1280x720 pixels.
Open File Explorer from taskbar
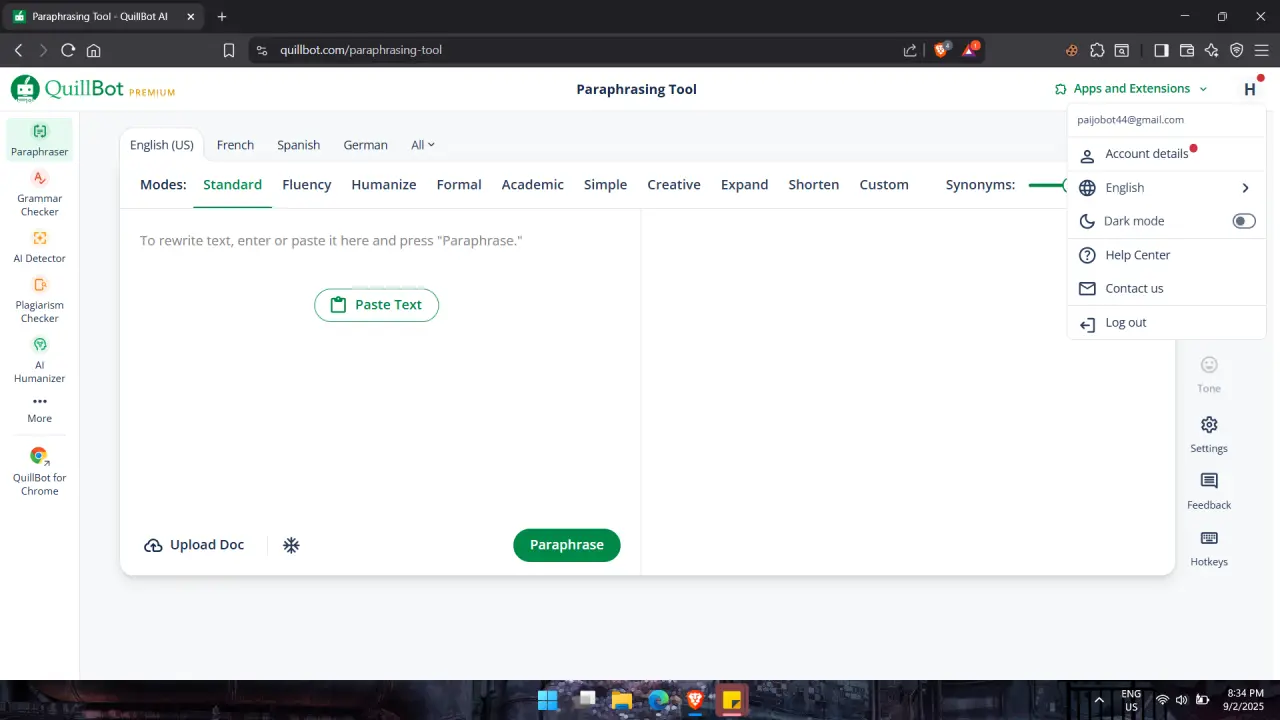point(621,700)
